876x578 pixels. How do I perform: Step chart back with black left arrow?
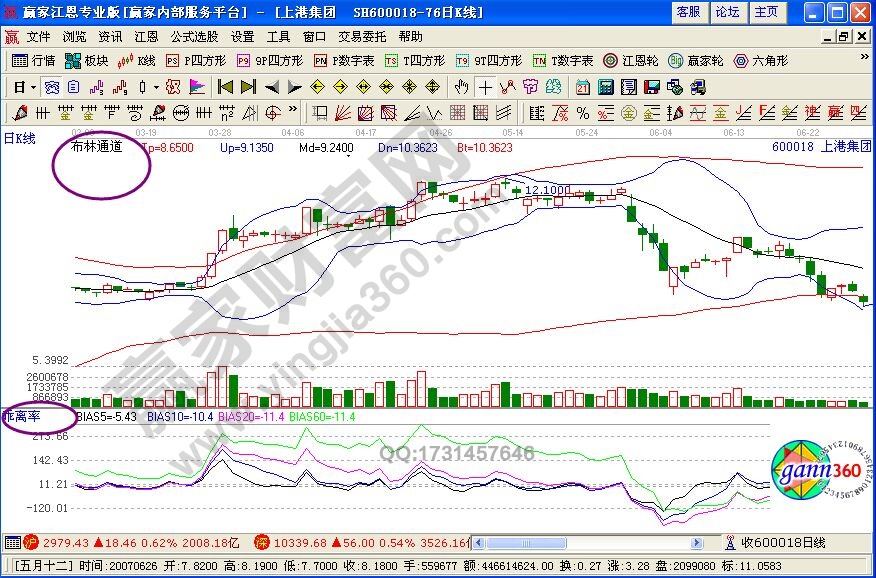tap(272, 87)
